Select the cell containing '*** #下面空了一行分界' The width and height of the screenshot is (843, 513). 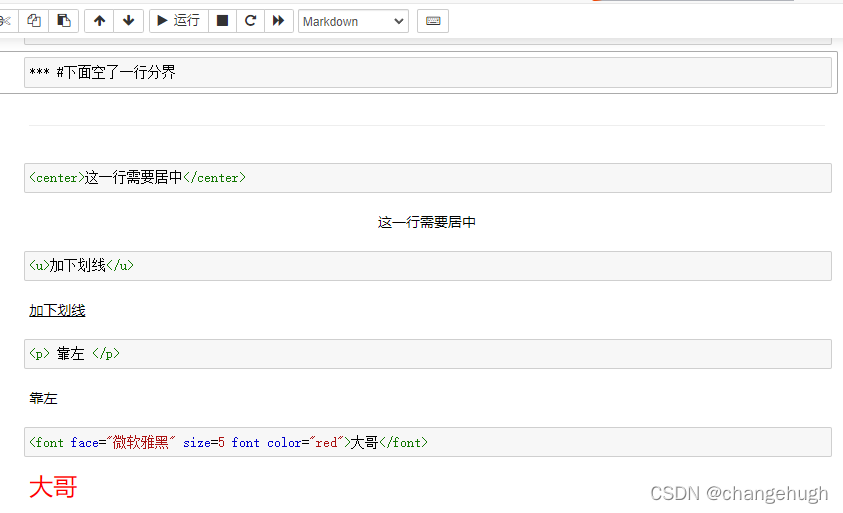(428, 73)
